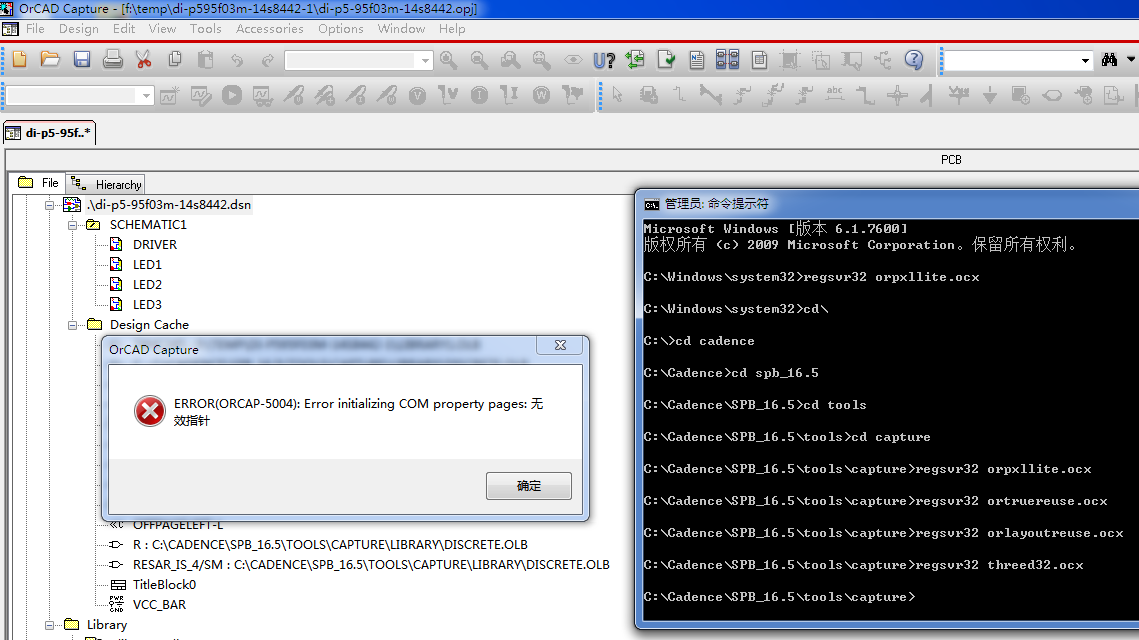Open the View menu

162,29
